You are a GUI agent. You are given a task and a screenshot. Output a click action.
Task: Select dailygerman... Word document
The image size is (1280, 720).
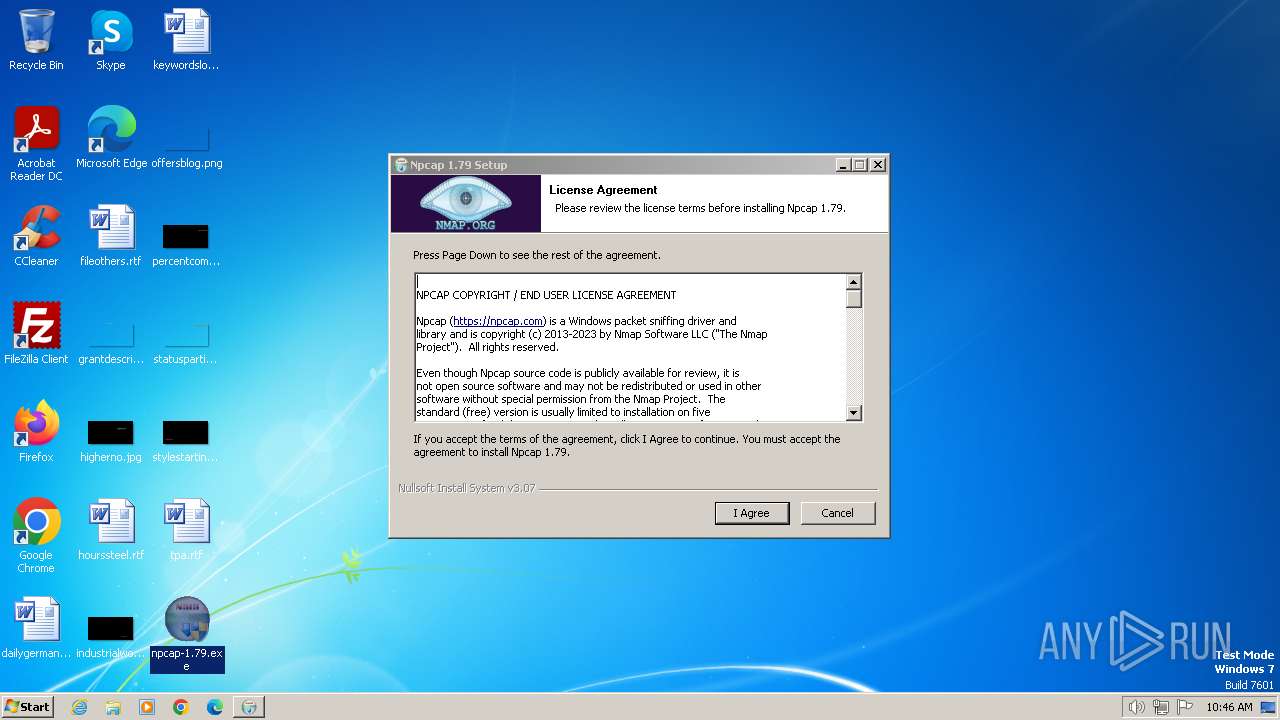(36, 628)
